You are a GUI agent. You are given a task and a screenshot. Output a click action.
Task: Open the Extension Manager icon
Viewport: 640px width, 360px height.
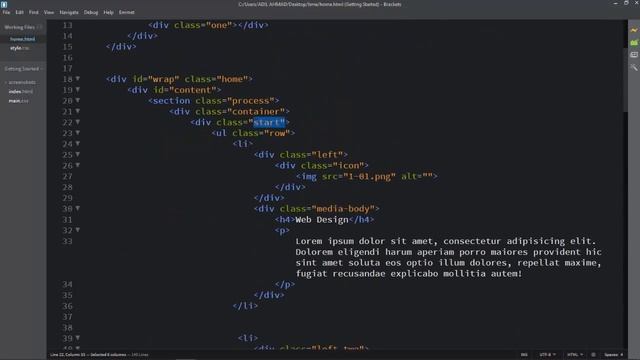pos(633,42)
